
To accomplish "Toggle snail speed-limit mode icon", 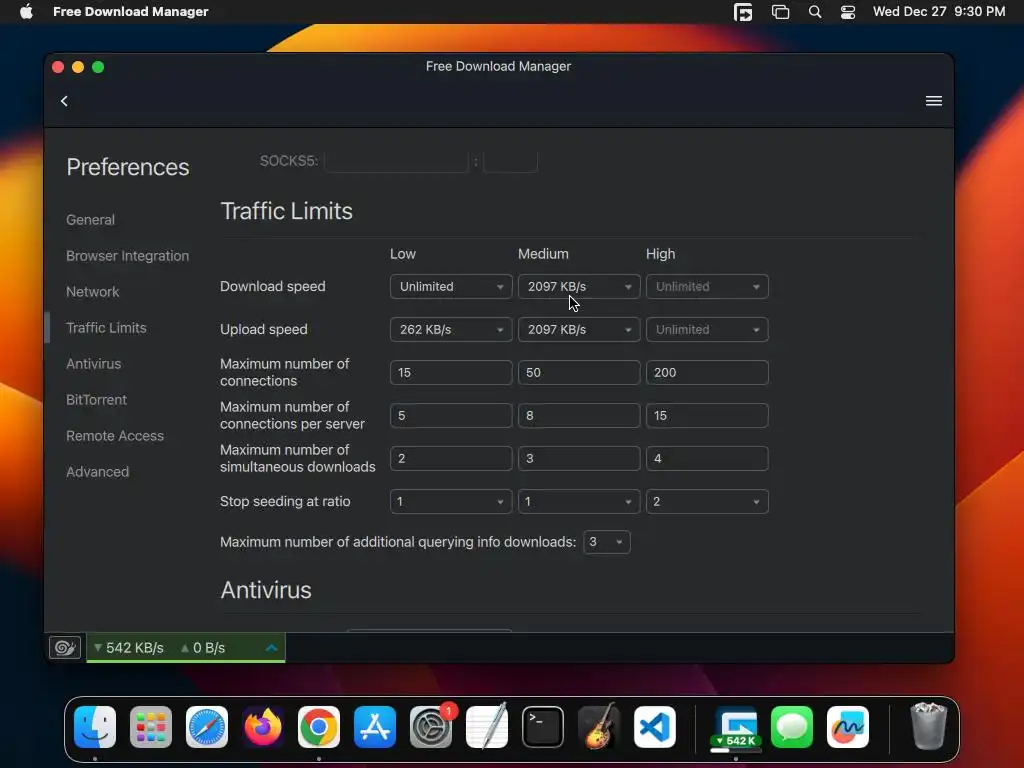I will pyautogui.click(x=65, y=647).
